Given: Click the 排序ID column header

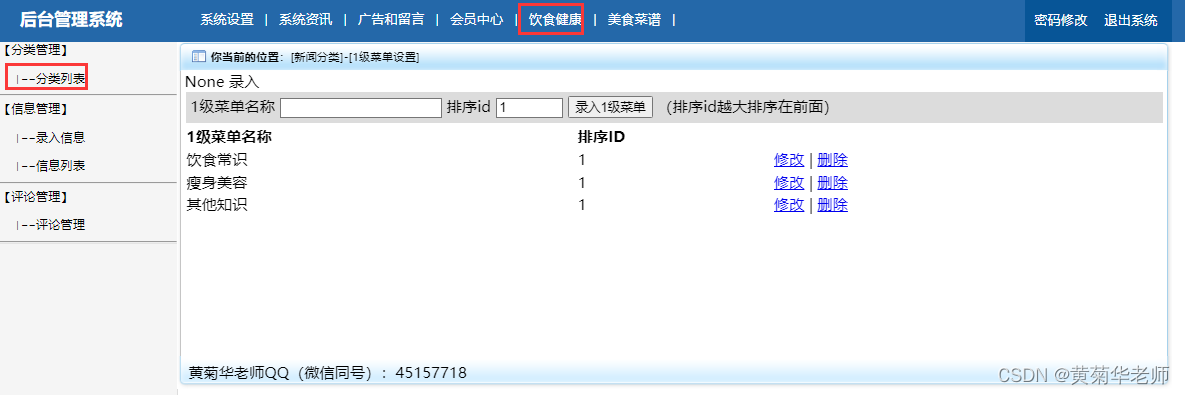Looking at the screenshot, I should point(601,137).
